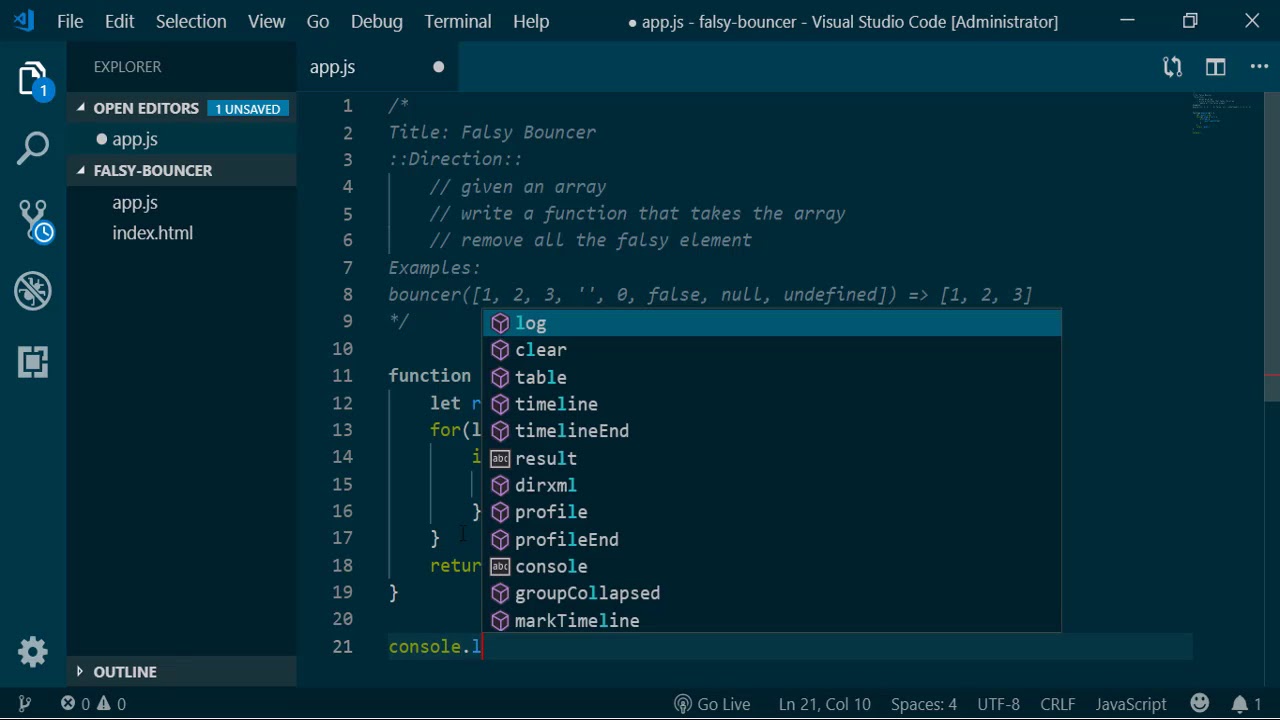Open the Search view in activity bar

[x=33, y=149]
